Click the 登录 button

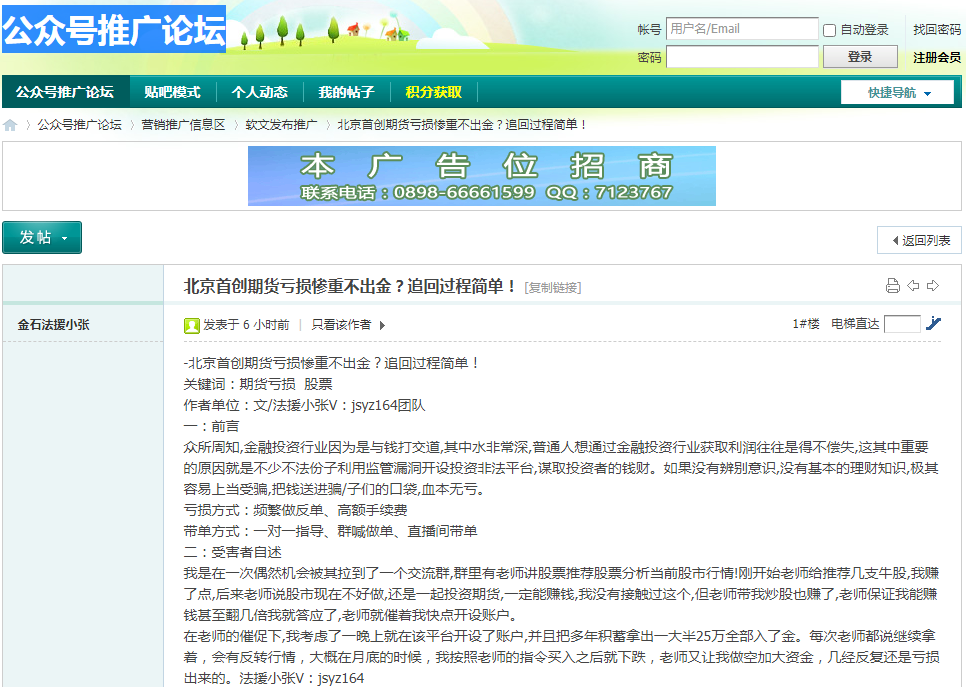tap(860, 57)
